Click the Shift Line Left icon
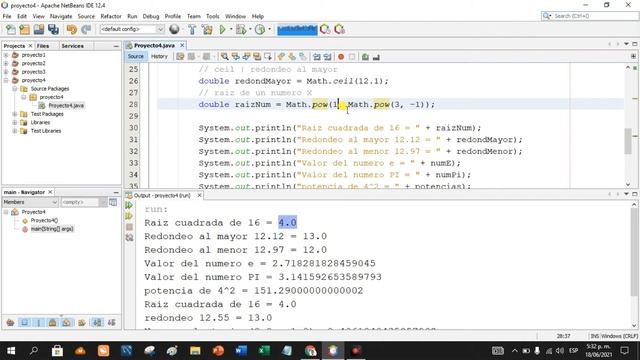 317,57
